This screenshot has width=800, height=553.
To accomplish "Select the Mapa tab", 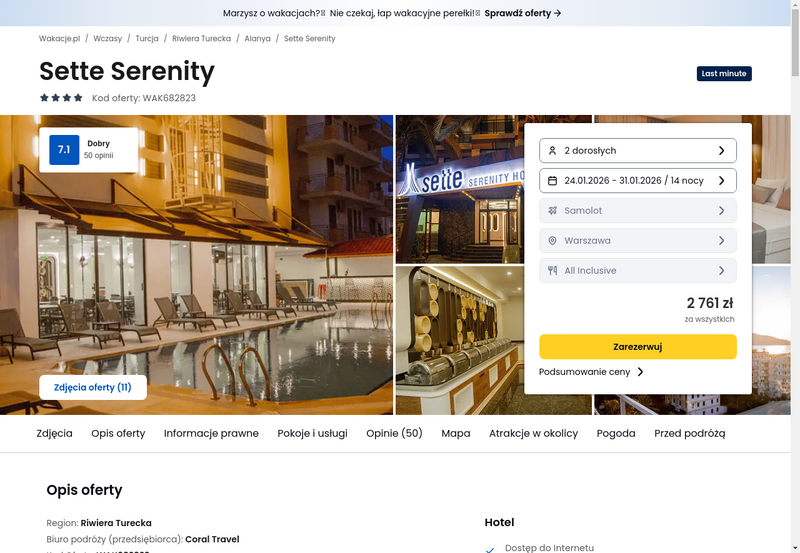I will pyautogui.click(x=456, y=433).
